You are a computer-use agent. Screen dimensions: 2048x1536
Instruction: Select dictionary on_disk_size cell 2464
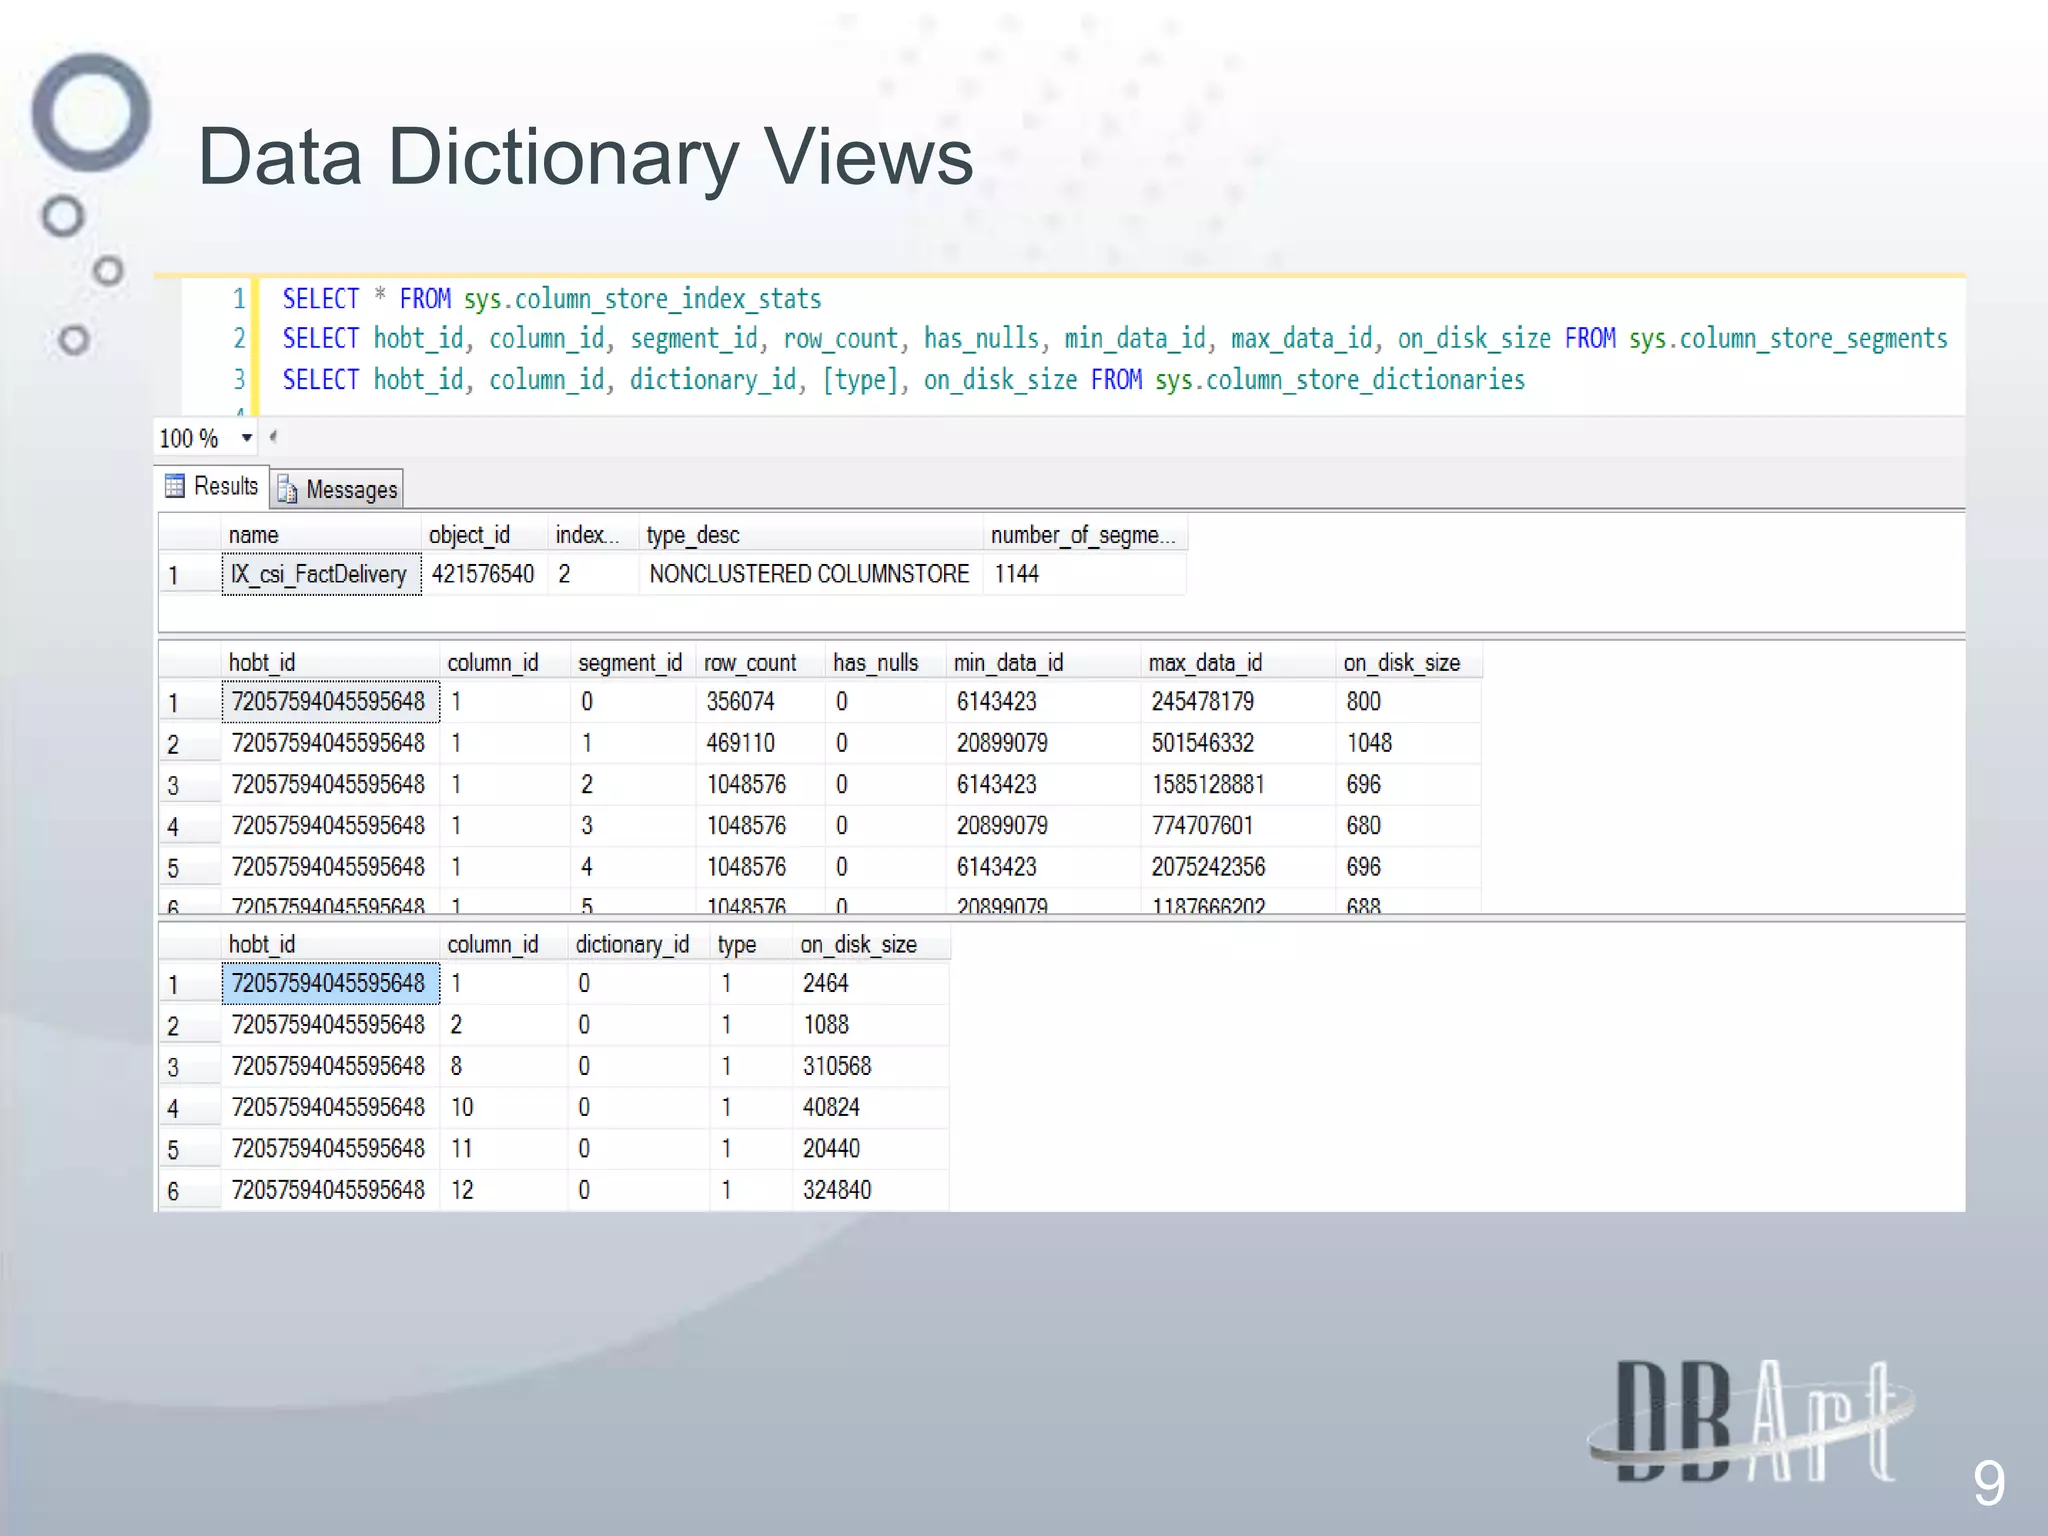870,984
